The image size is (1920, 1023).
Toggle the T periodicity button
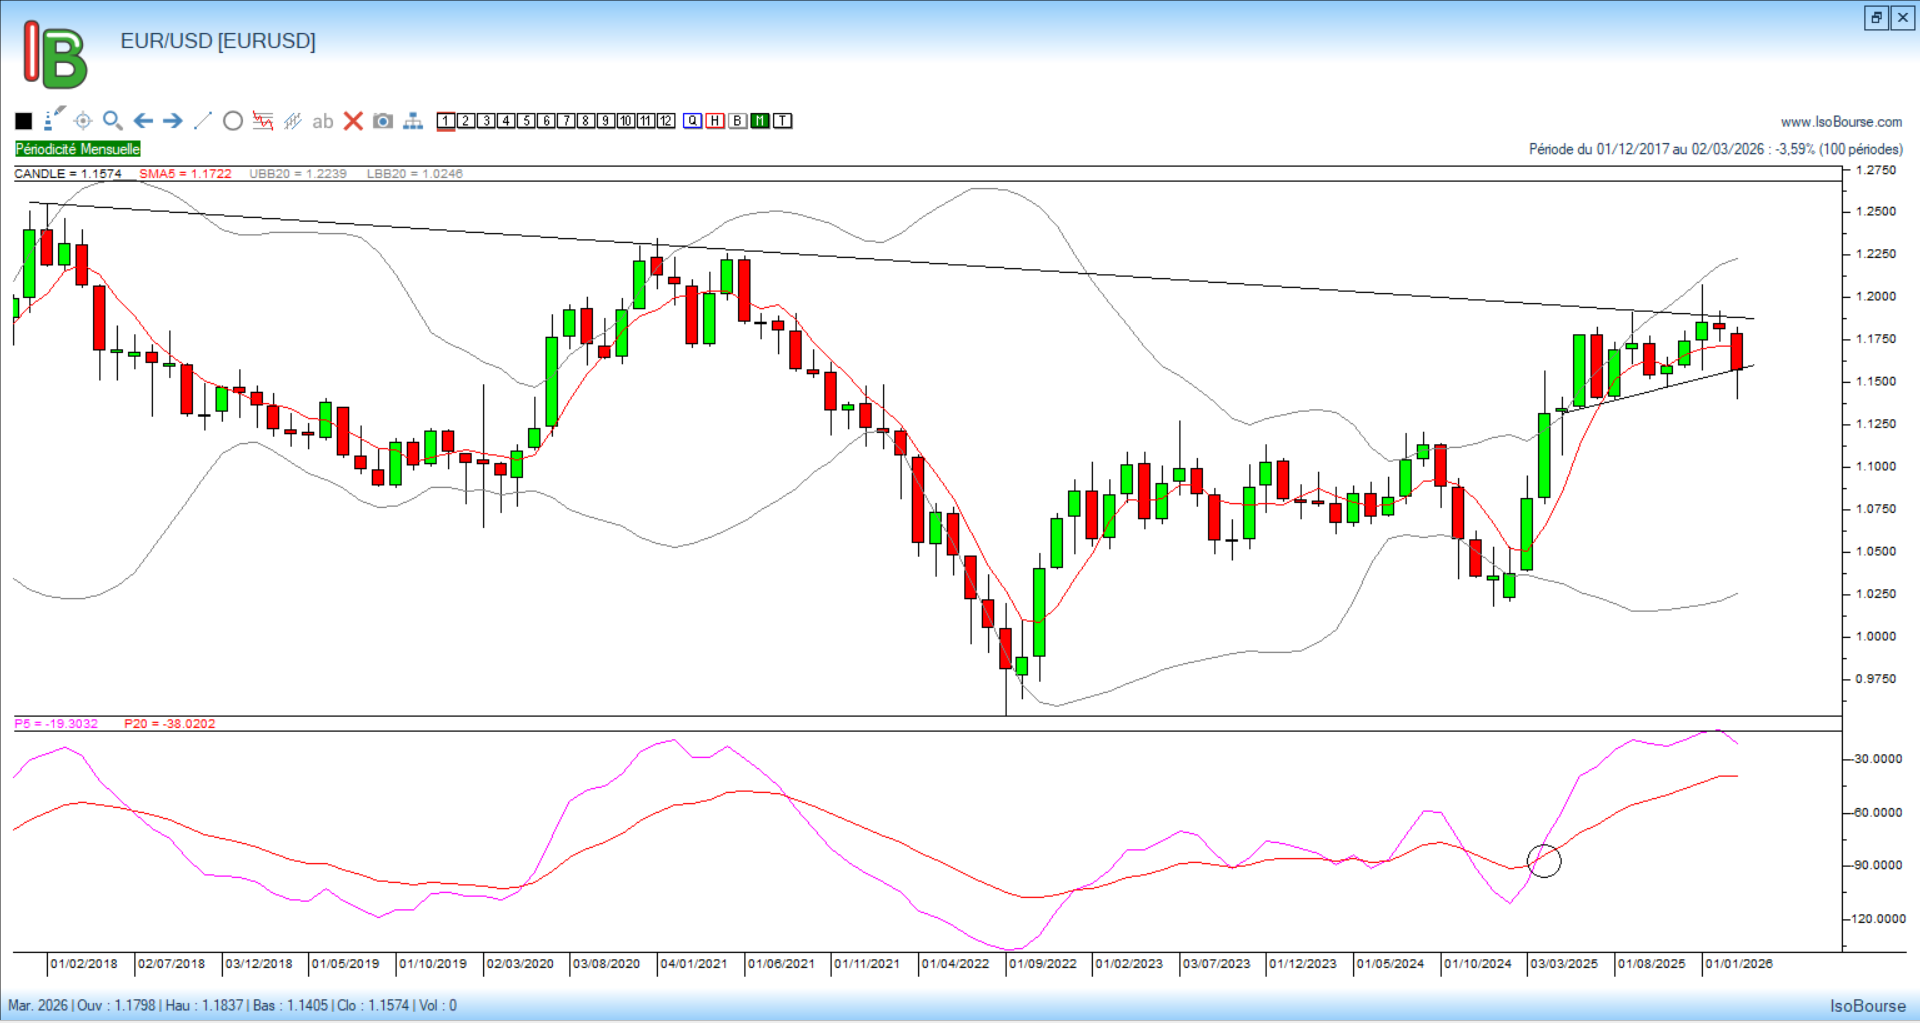(x=783, y=121)
